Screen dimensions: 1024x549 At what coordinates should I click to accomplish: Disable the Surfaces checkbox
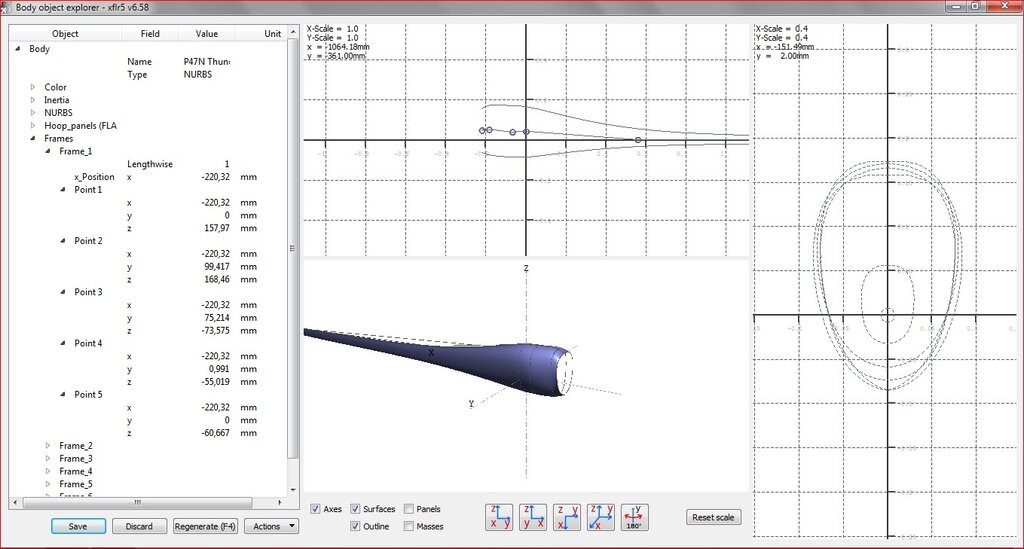pyautogui.click(x=356, y=509)
